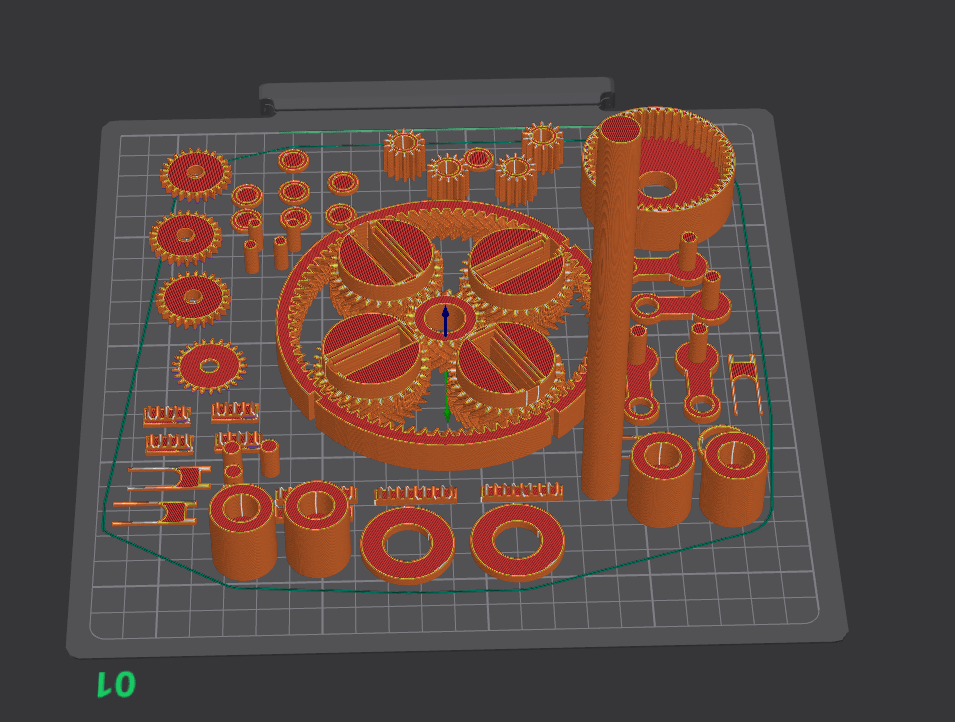Click the right flat washer ring at front
Viewport: 955px width, 722px height.
(516, 539)
